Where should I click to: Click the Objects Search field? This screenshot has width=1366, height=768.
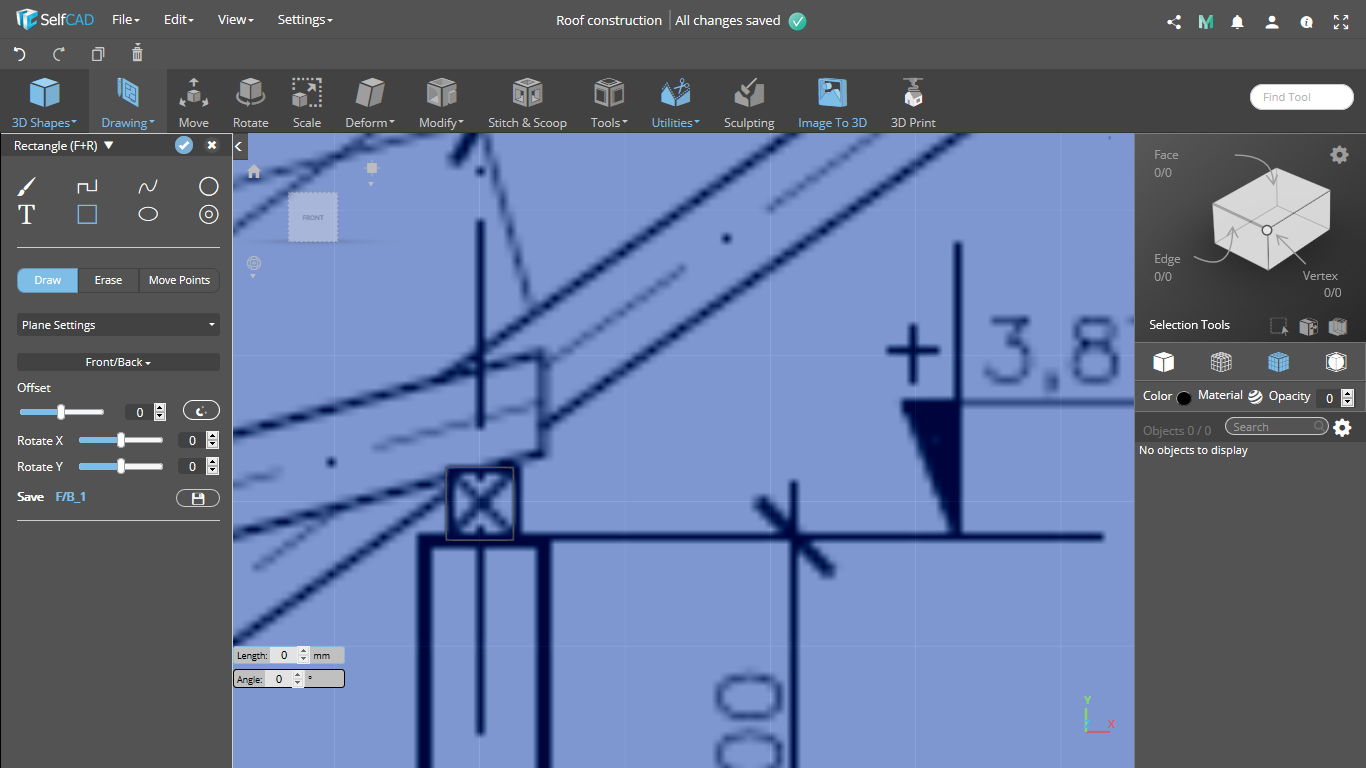point(1277,427)
